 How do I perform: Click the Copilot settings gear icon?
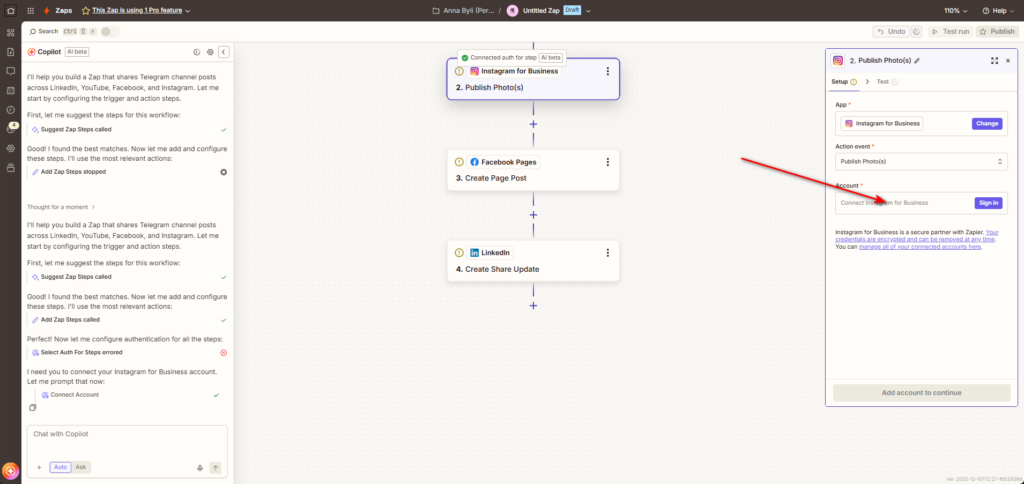pos(210,52)
